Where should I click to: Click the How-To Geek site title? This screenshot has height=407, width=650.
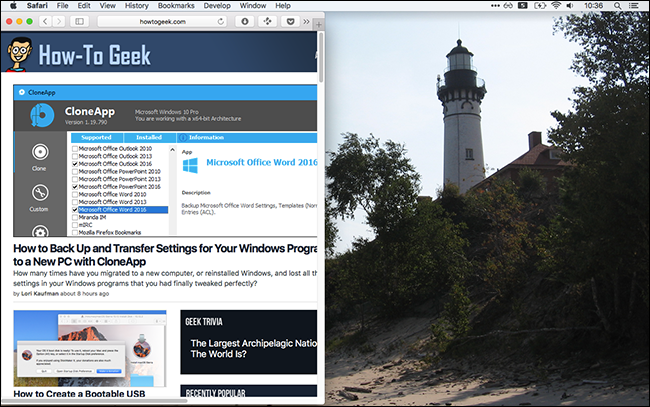coord(95,56)
